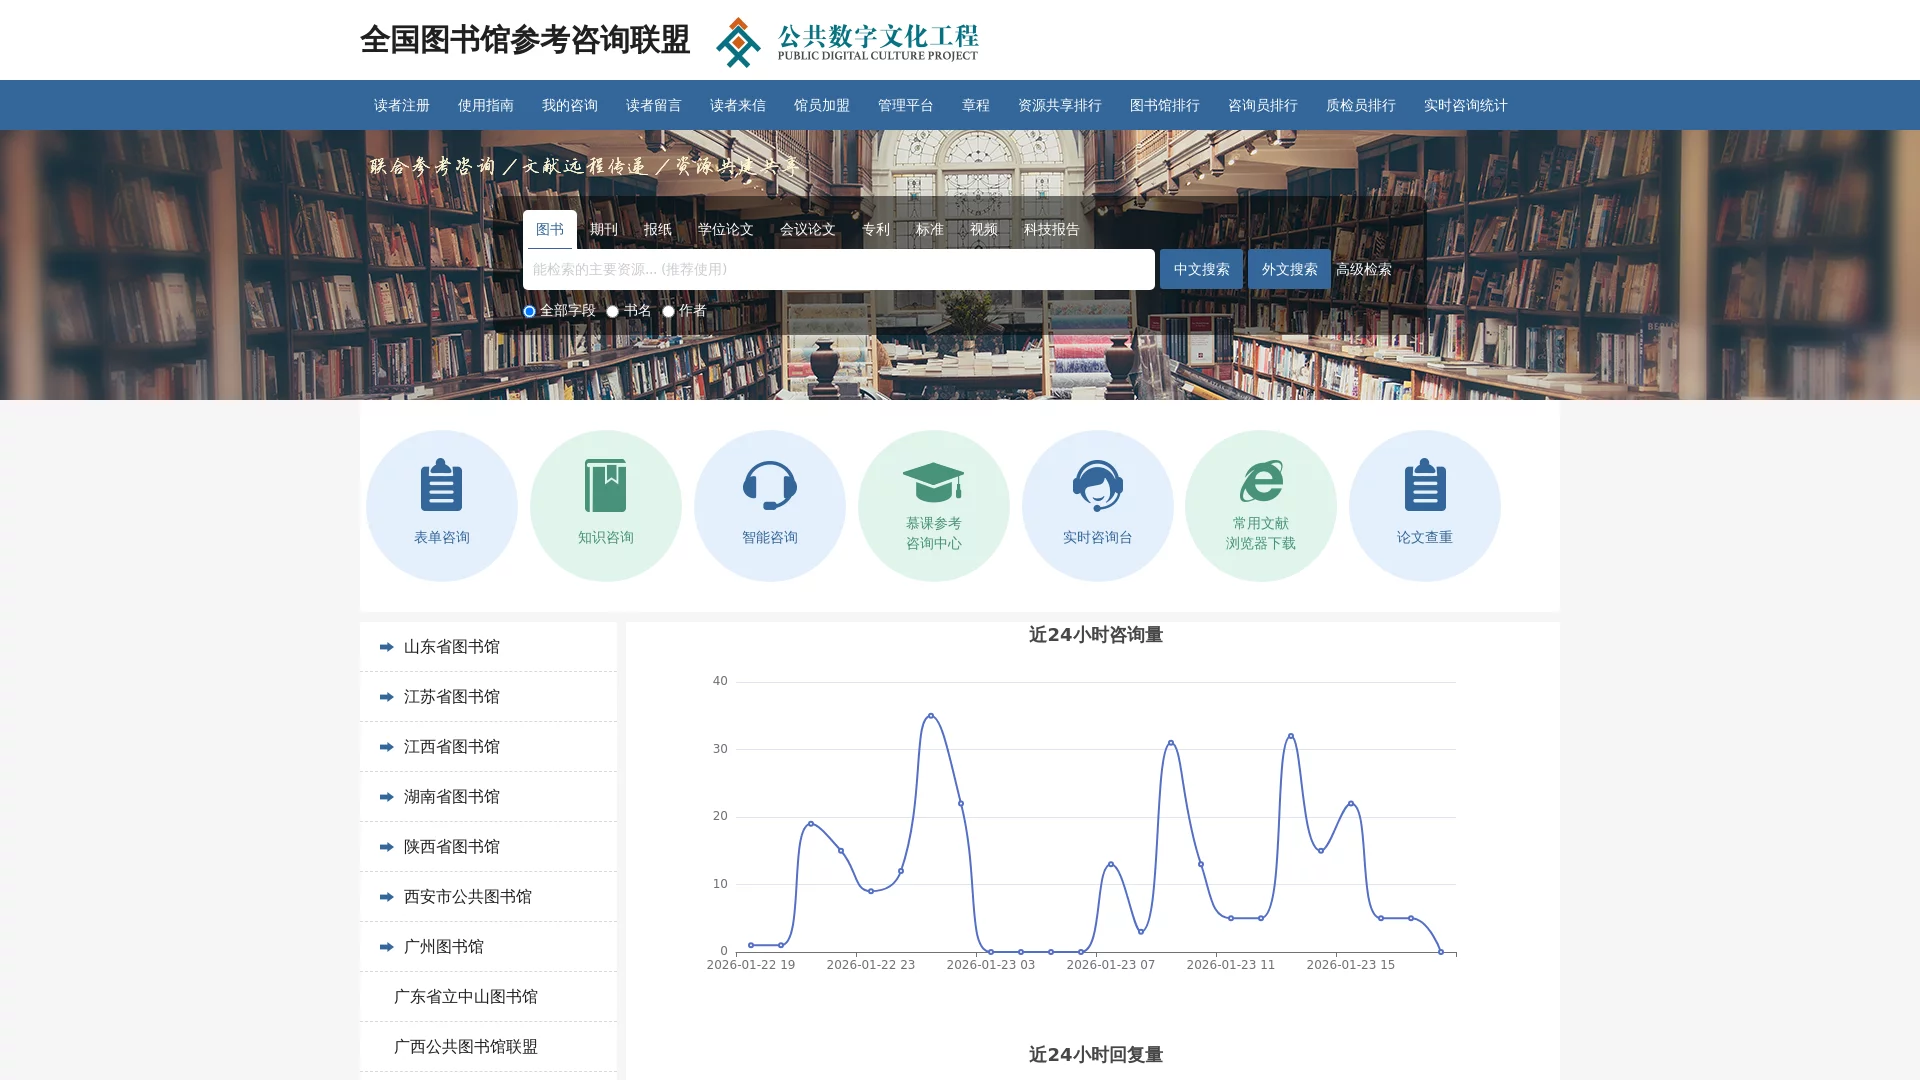Open the 读者注册 menu link

pos(399,105)
